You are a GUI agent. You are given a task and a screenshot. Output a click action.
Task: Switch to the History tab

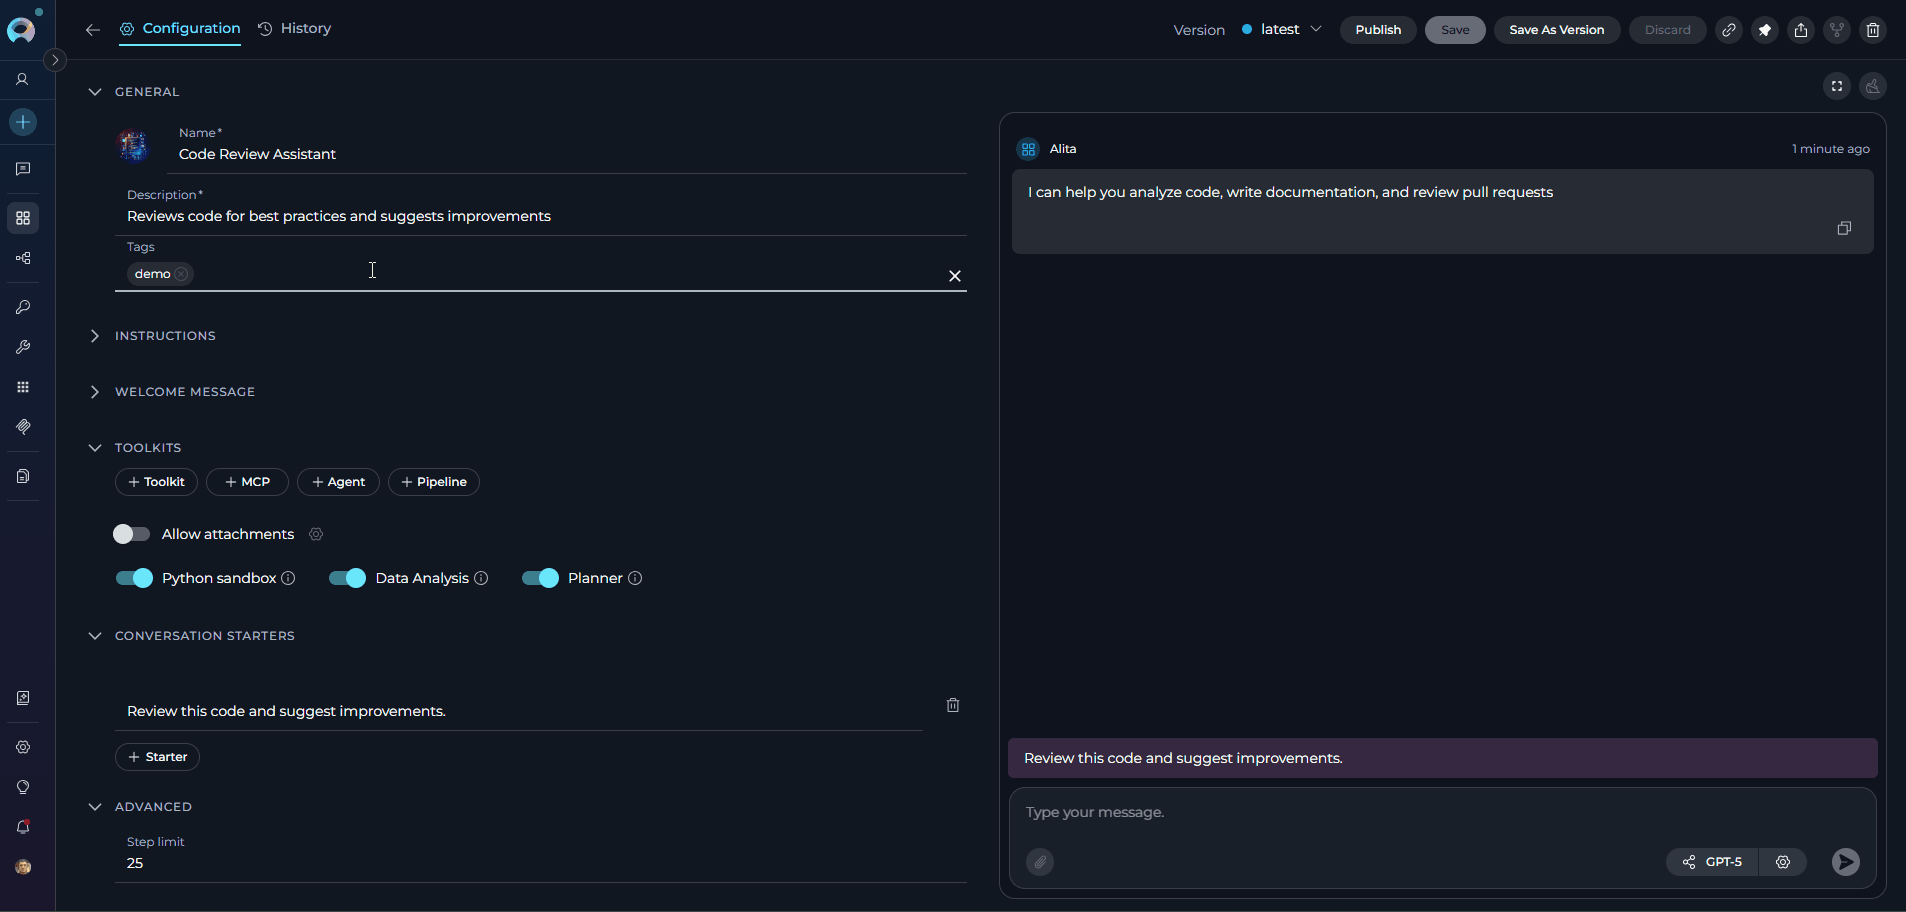point(295,29)
